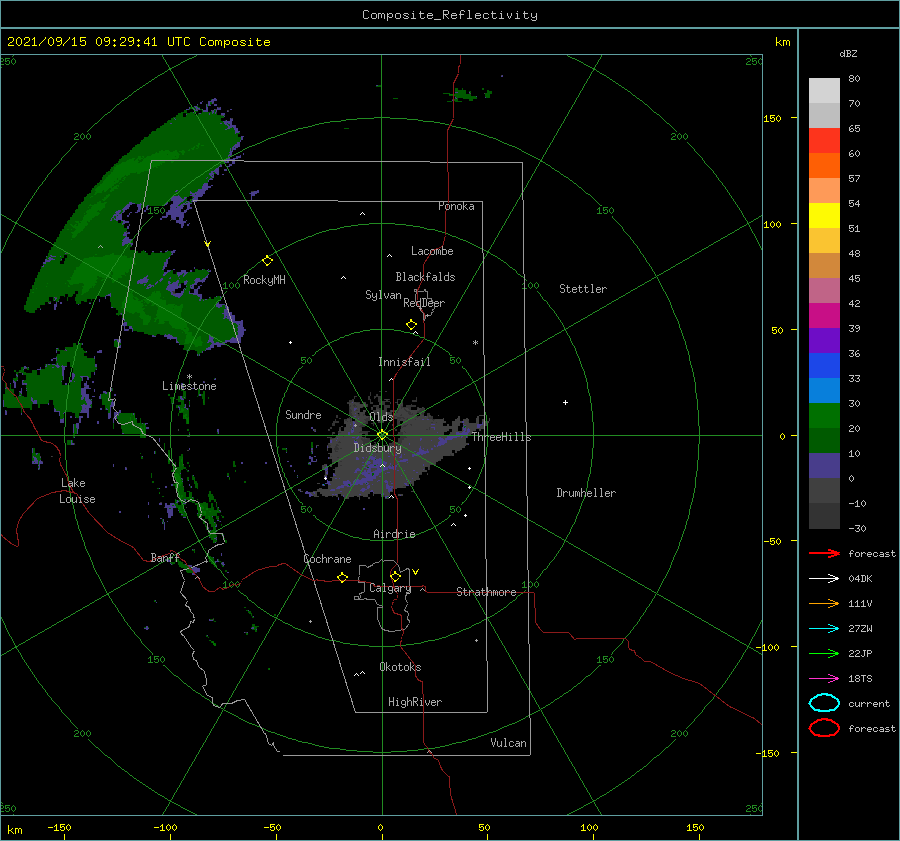Viewport: 900px width, 841px height.
Task: Click the 18TS legend label text
Action: (860, 679)
